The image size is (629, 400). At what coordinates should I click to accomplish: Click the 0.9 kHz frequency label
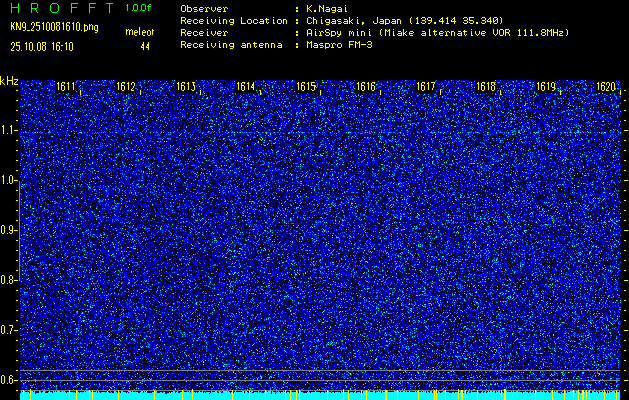9,230
